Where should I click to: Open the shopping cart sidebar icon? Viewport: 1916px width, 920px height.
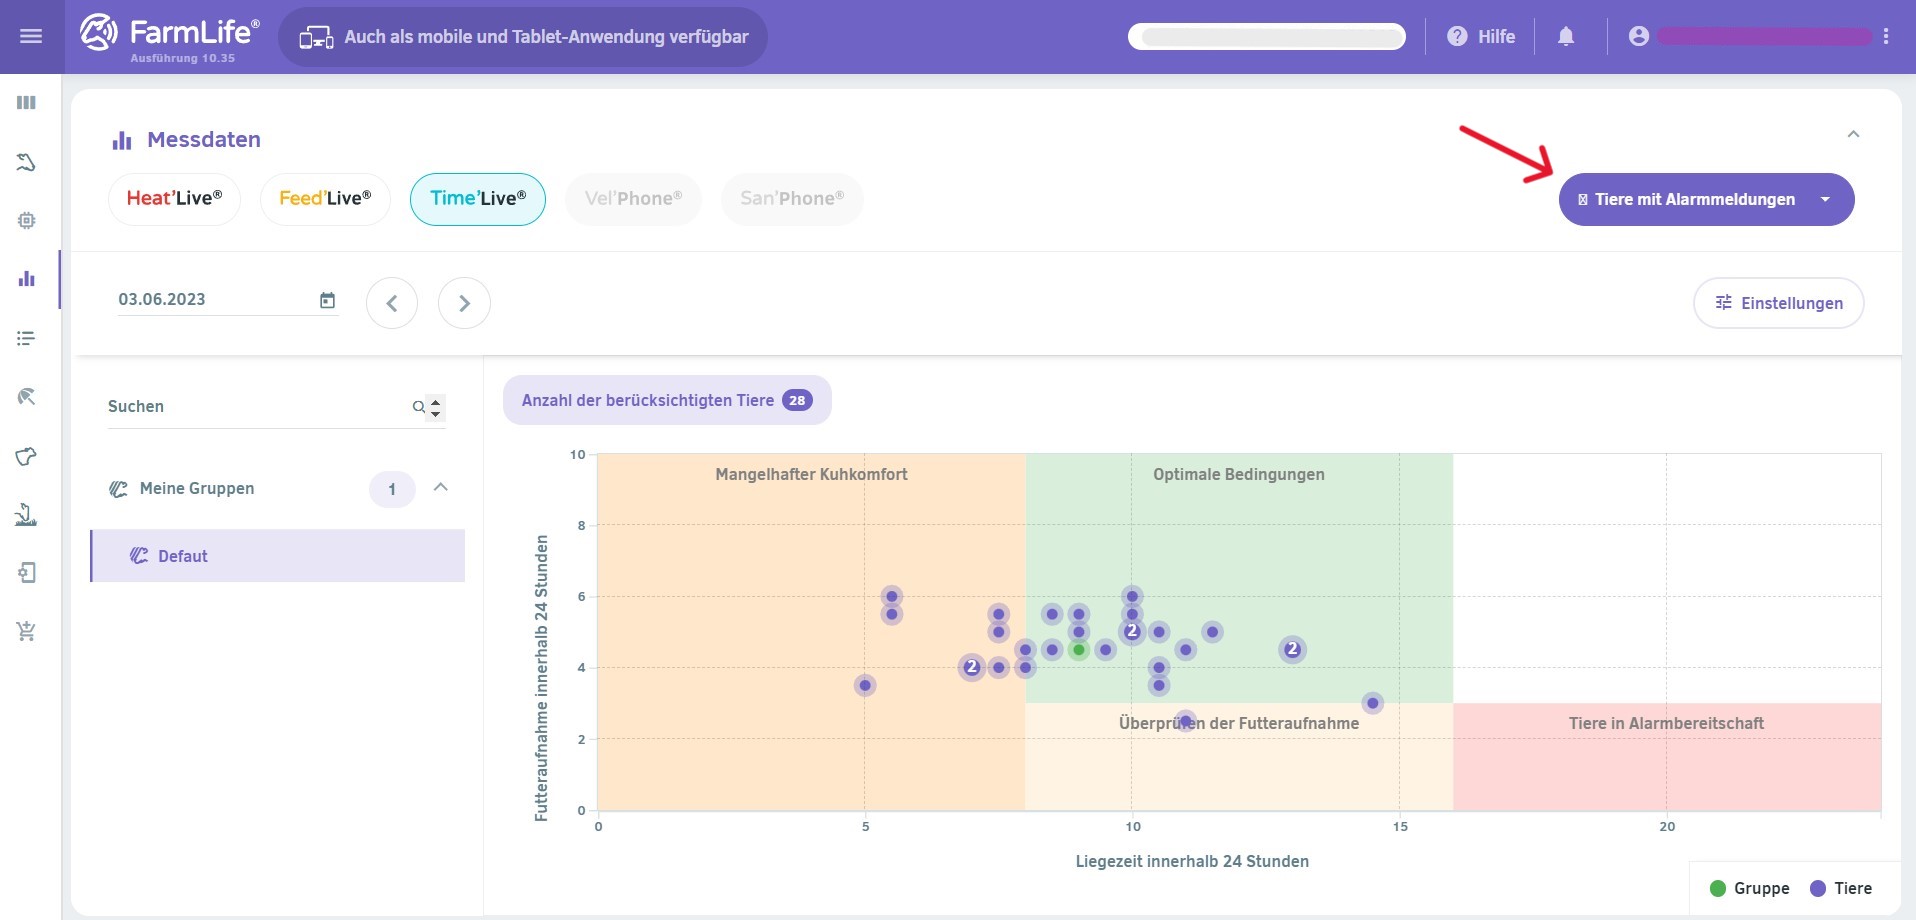pyautogui.click(x=27, y=631)
